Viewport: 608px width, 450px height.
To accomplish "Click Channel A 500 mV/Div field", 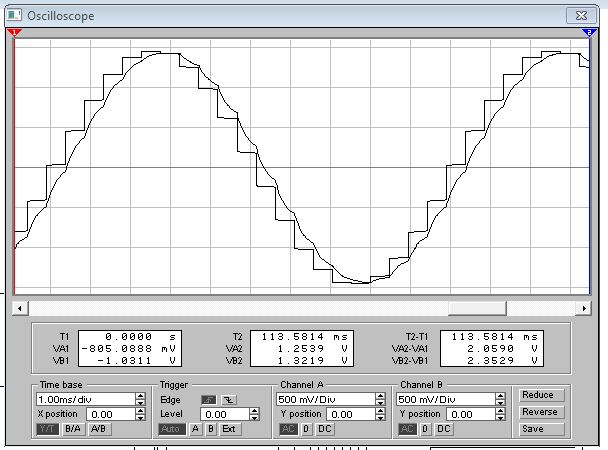I will click(x=326, y=399).
